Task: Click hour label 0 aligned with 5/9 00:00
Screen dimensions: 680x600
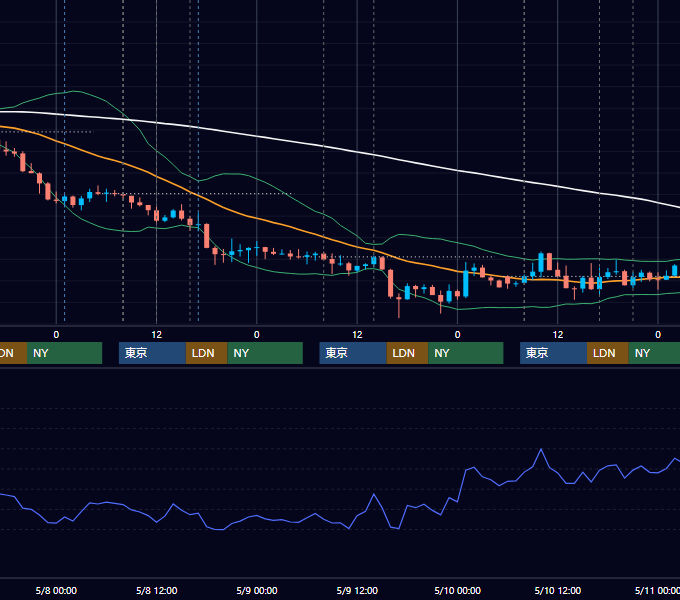Action: pyautogui.click(x=257, y=335)
